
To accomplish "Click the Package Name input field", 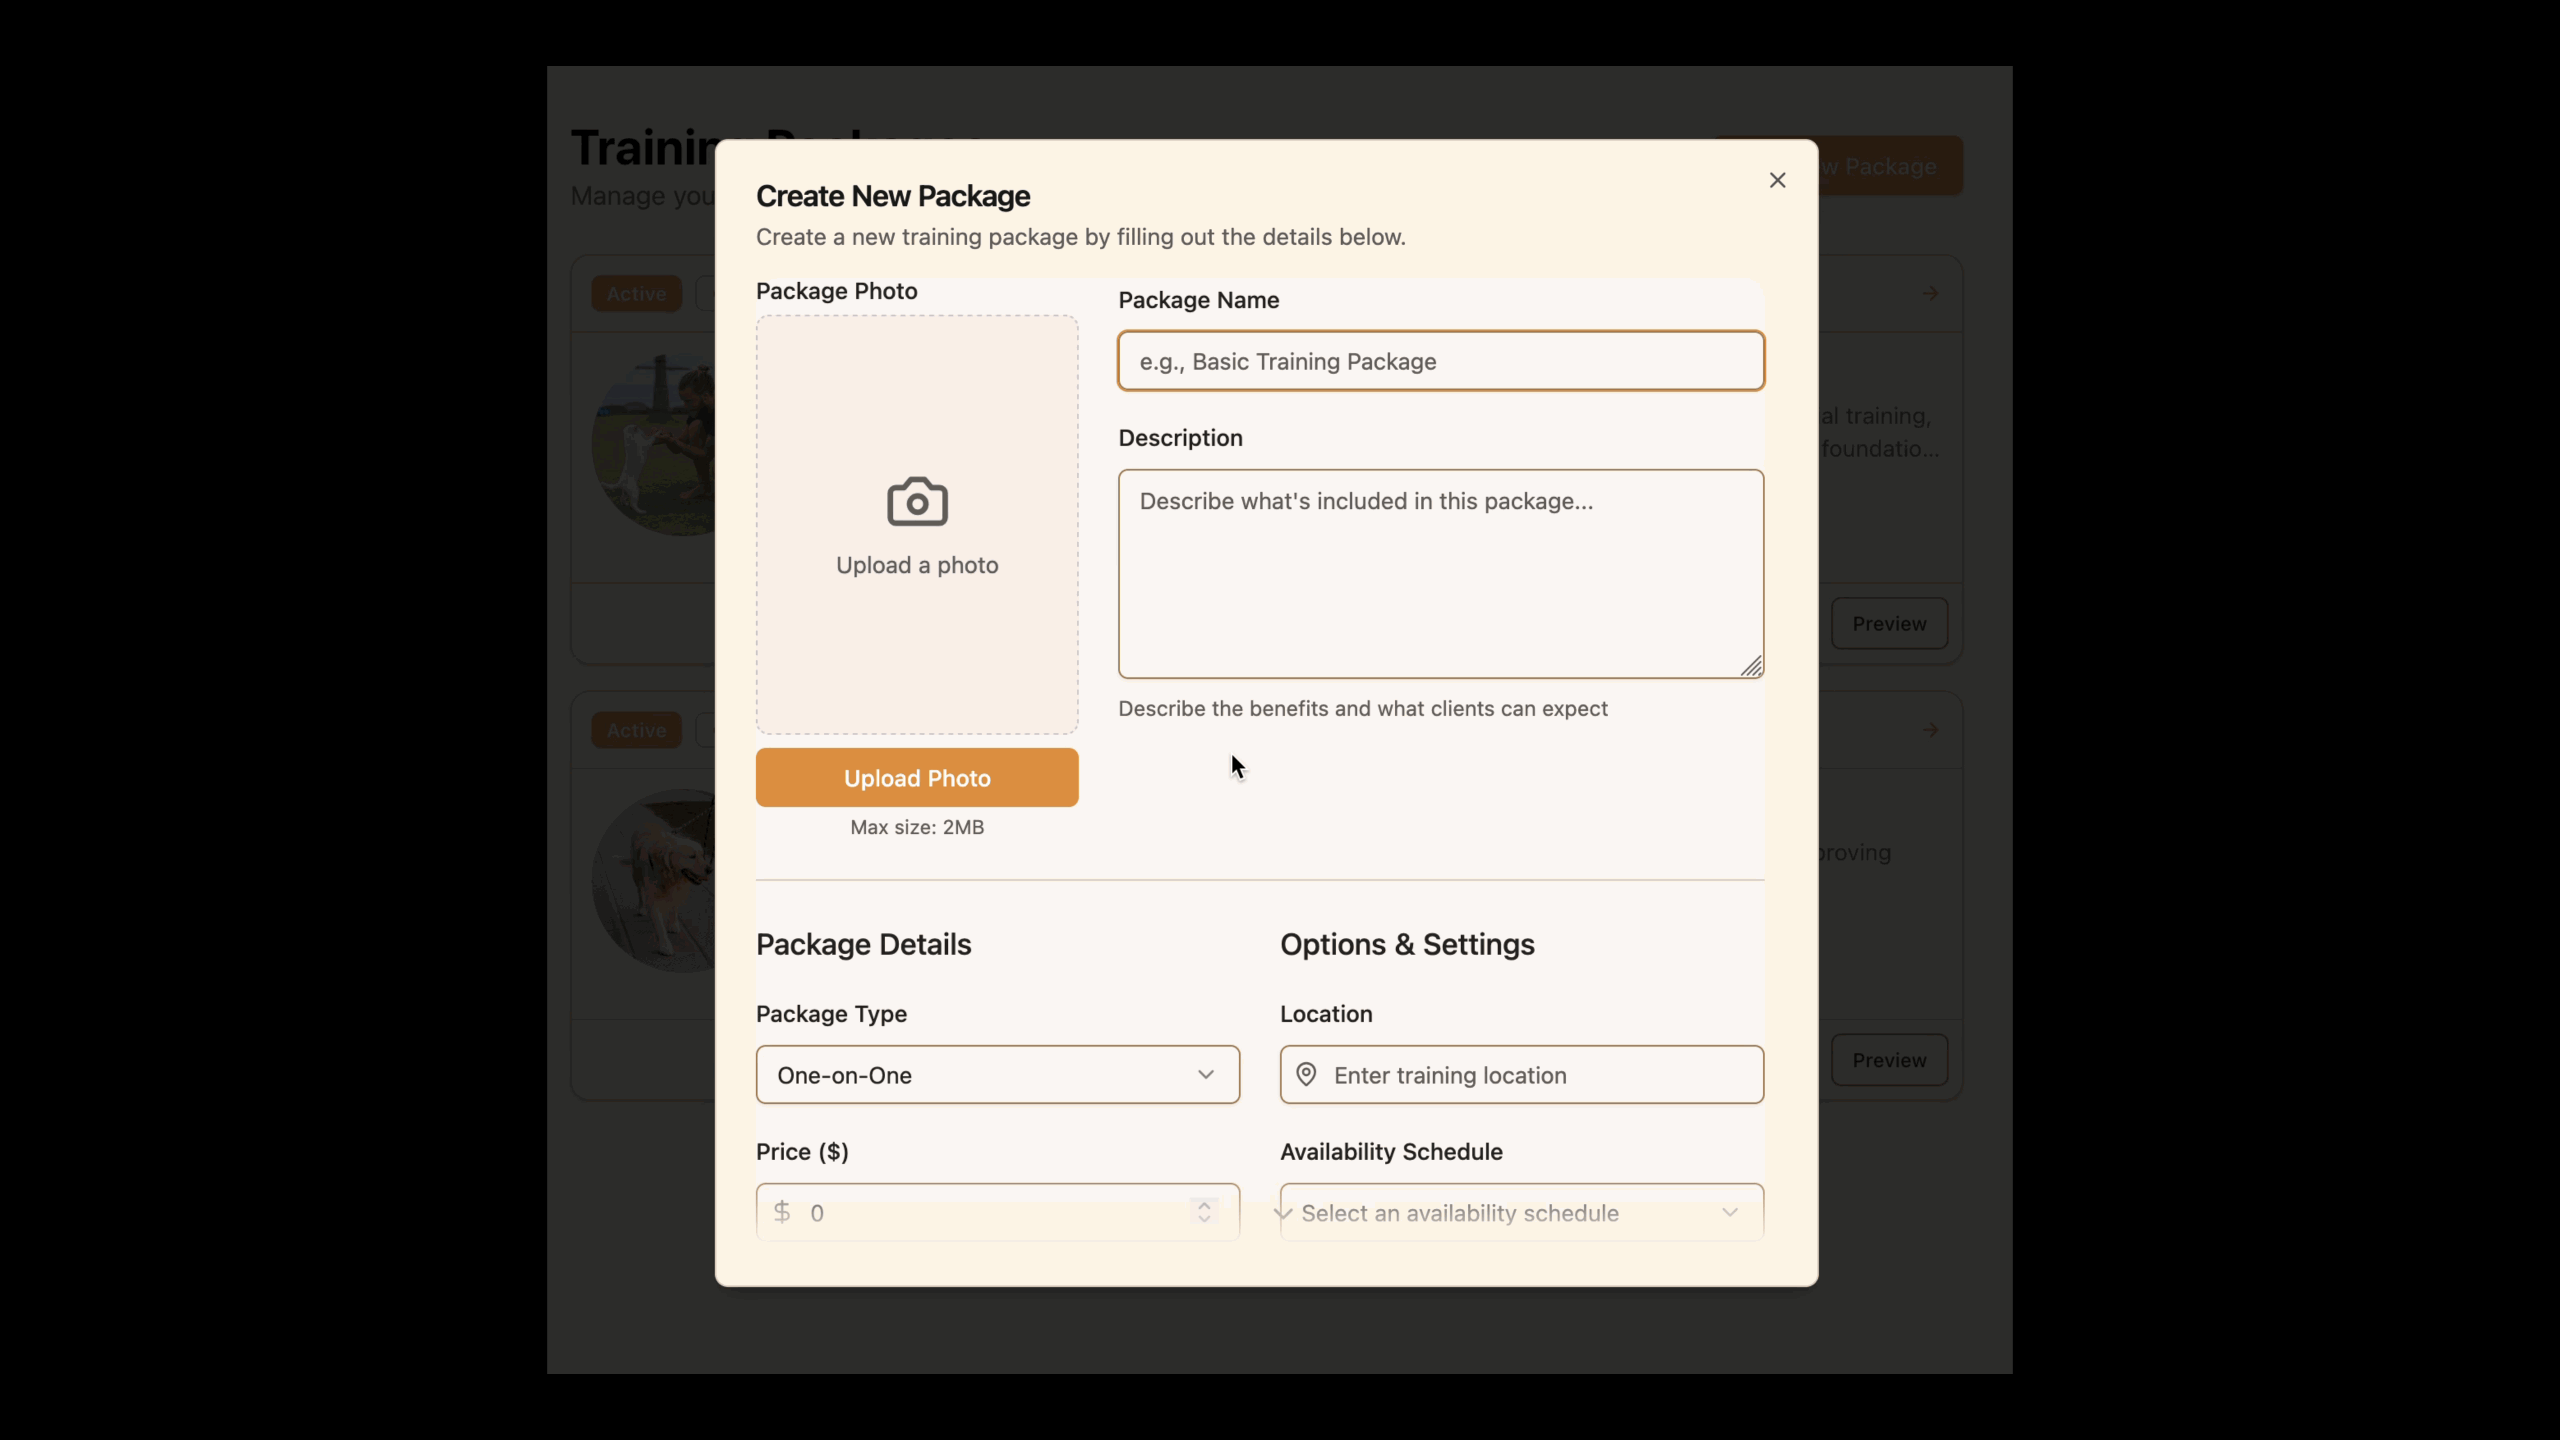I will pyautogui.click(x=1439, y=361).
